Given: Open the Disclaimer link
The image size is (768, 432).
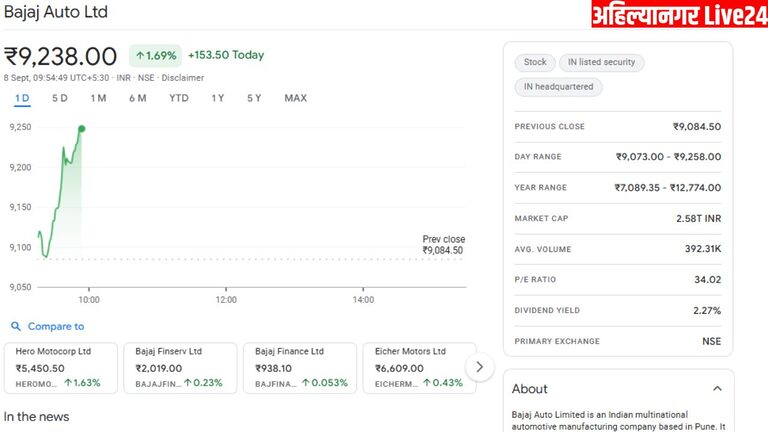Looking at the screenshot, I should 183,78.
